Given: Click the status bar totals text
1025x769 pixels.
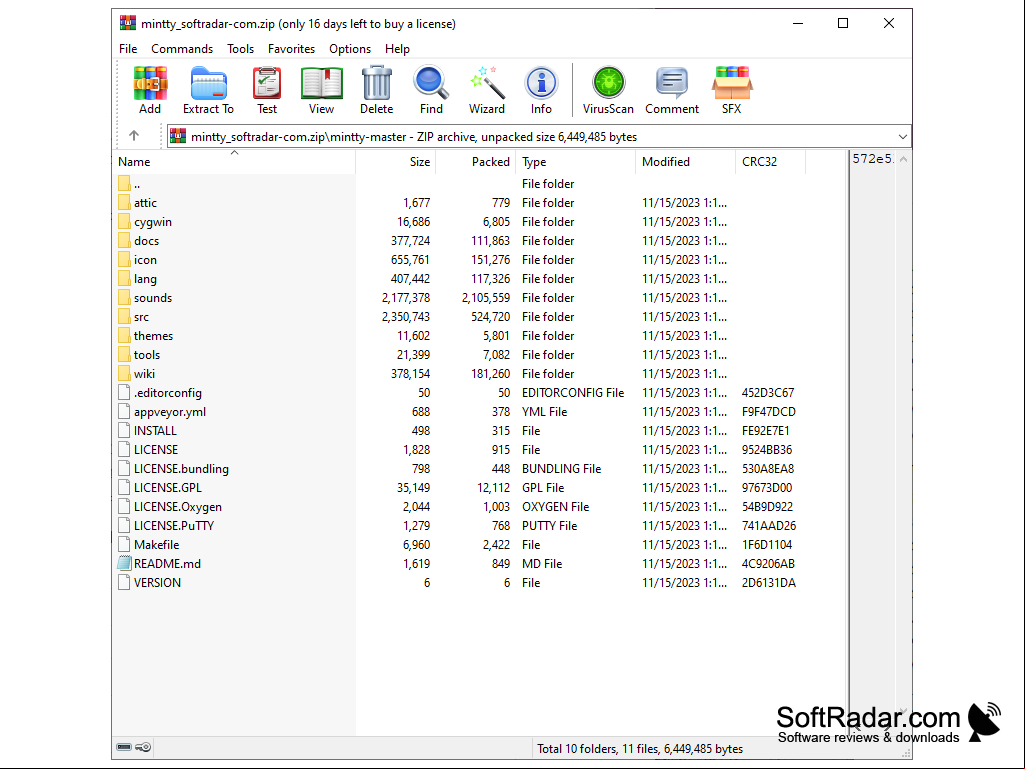Looking at the screenshot, I should 640,748.
